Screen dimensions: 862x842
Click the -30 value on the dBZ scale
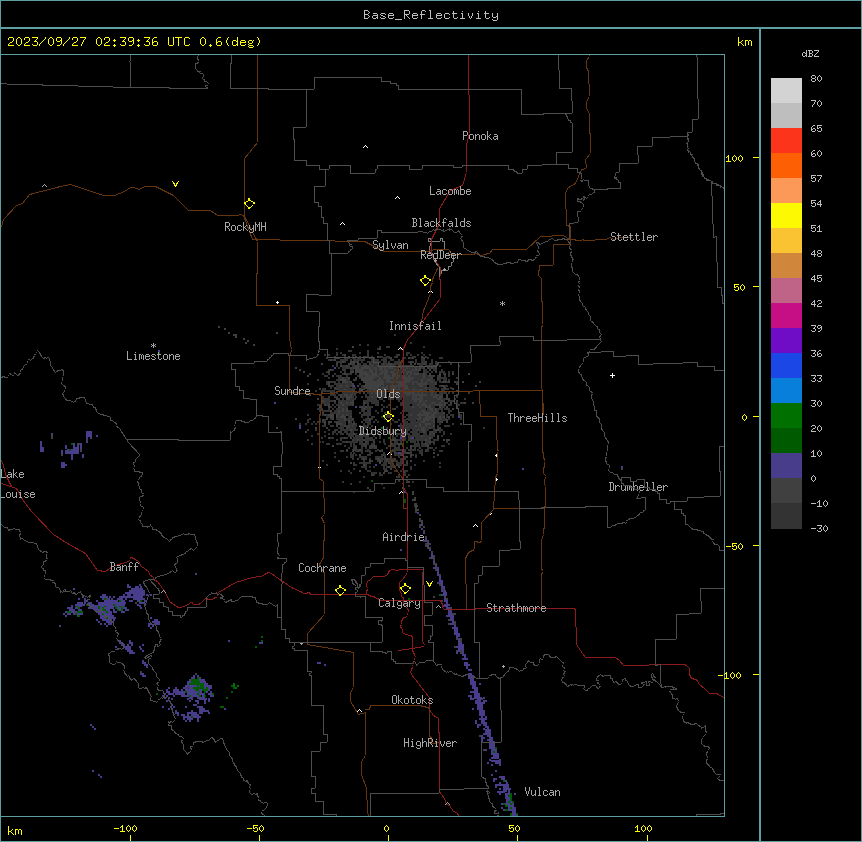click(819, 528)
